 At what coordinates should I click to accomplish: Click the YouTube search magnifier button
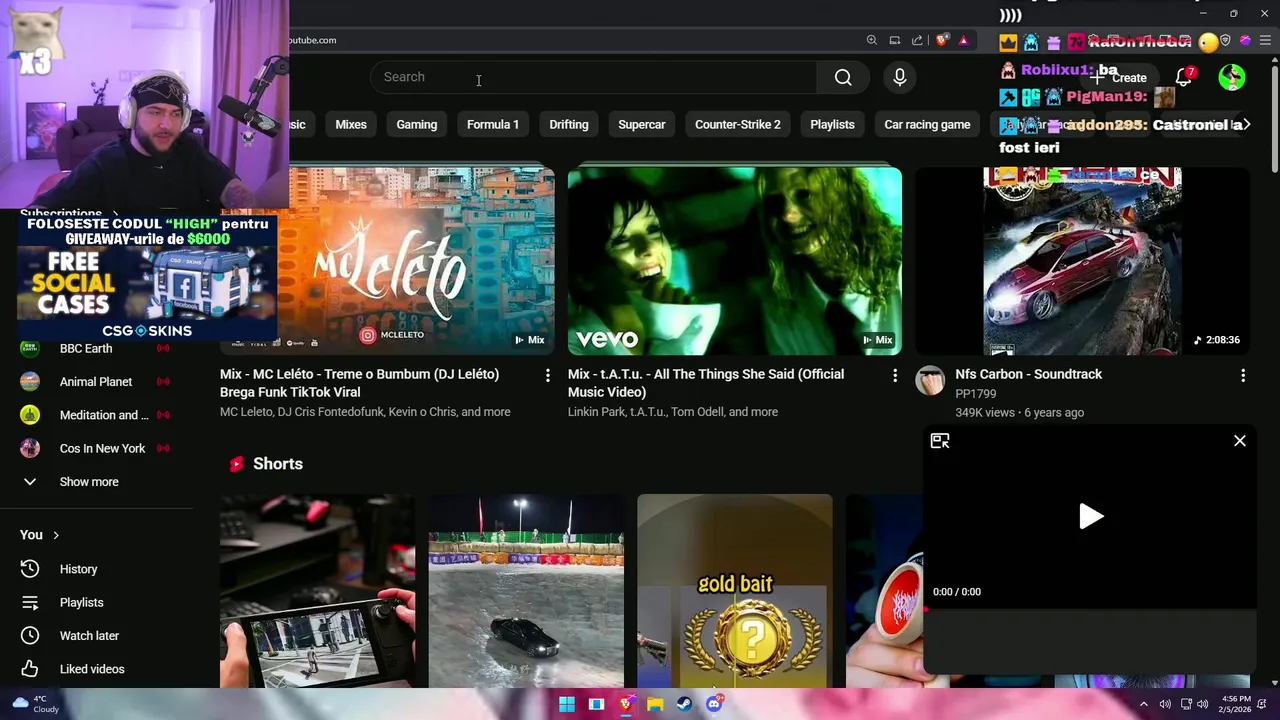tap(843, 77)
